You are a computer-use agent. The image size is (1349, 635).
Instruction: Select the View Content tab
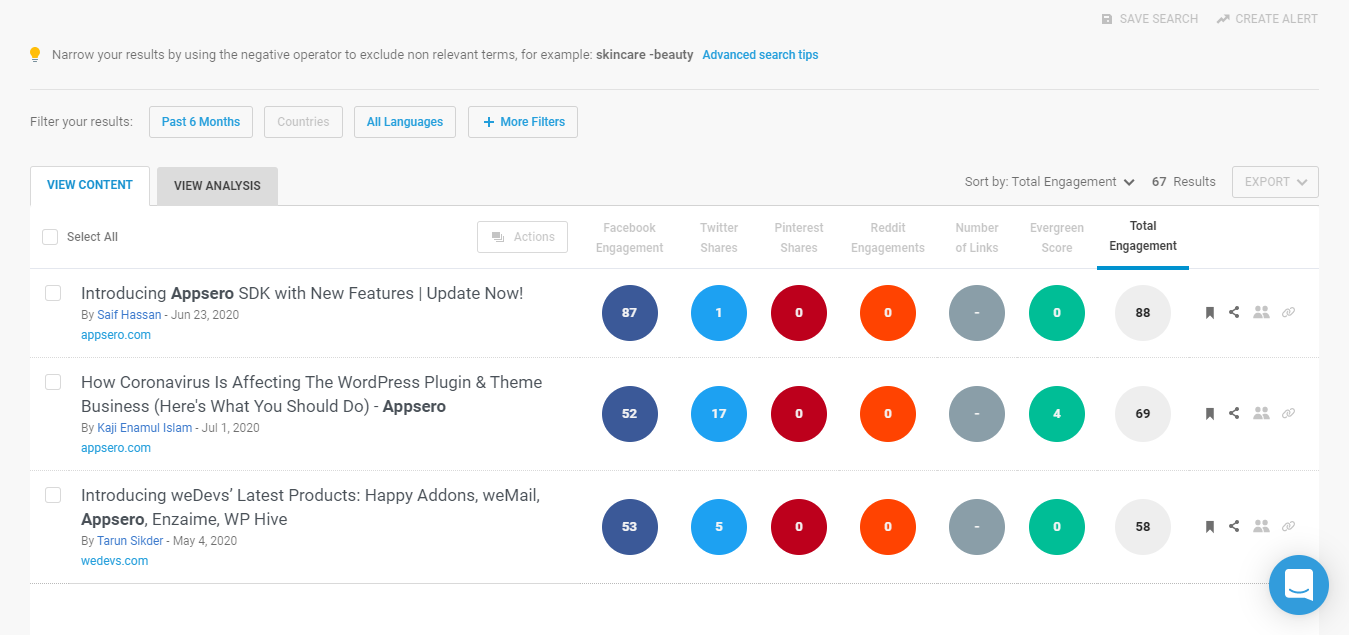pyautogui.click(x=90, y=186)
